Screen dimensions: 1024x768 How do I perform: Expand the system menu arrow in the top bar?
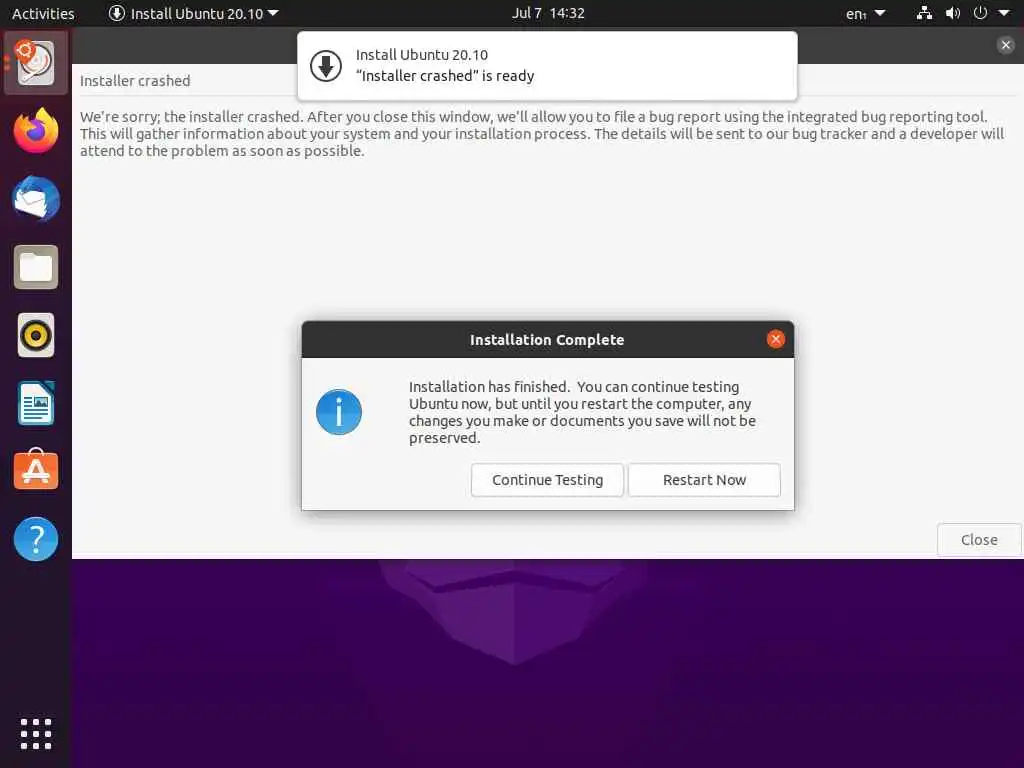pyautogui.click(x=1004, y=13)
